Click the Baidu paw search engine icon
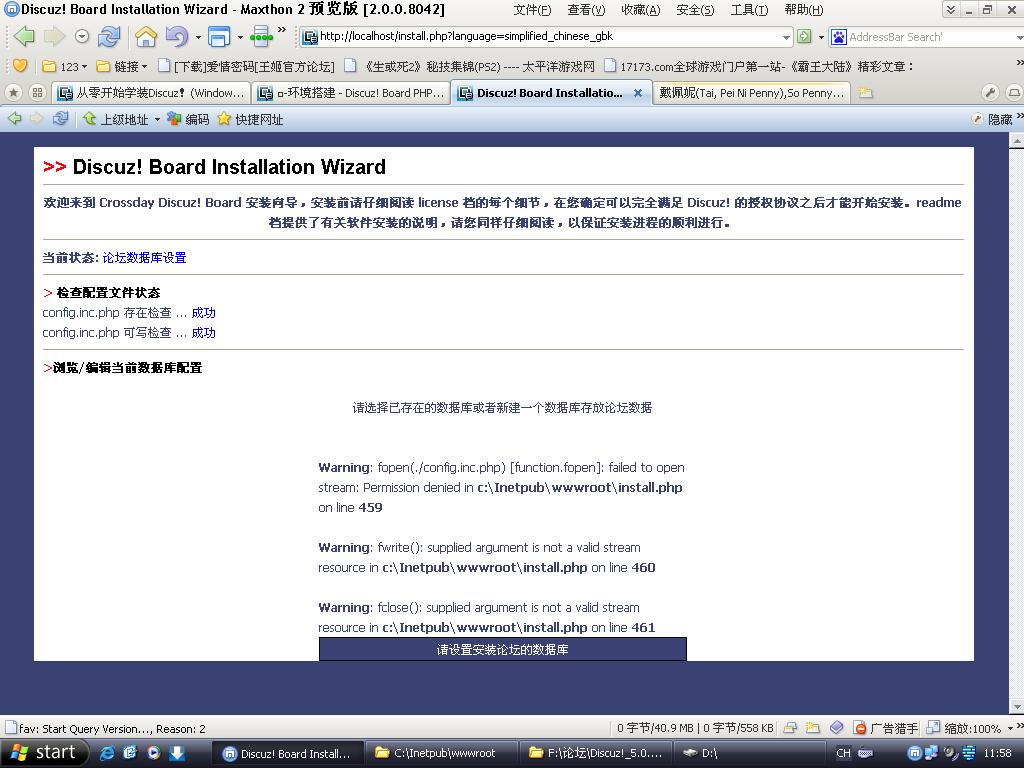This screenshot has width=1024, height=768. [839, 37]
